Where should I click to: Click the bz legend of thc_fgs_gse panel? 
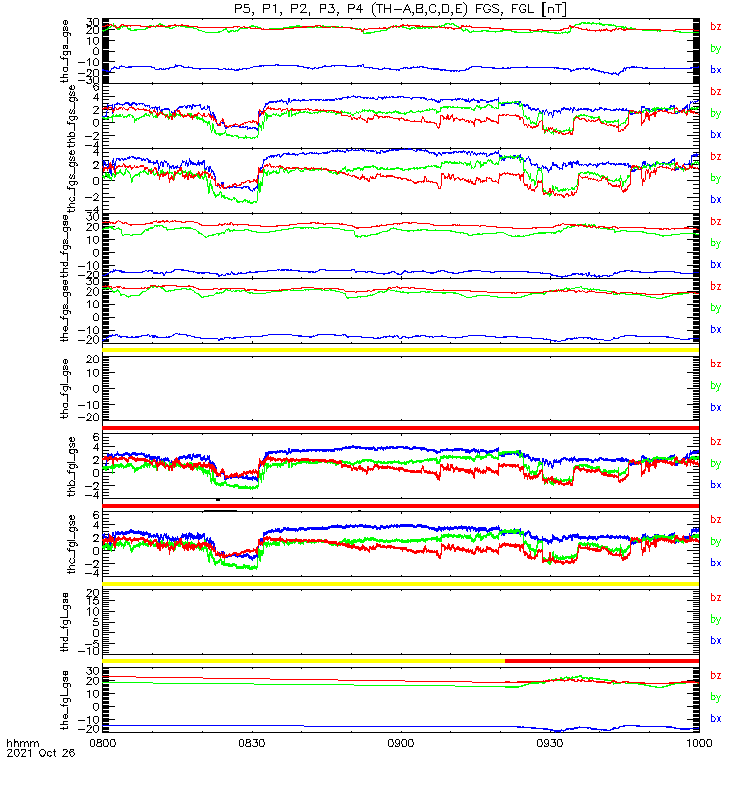tap(716, 156)
